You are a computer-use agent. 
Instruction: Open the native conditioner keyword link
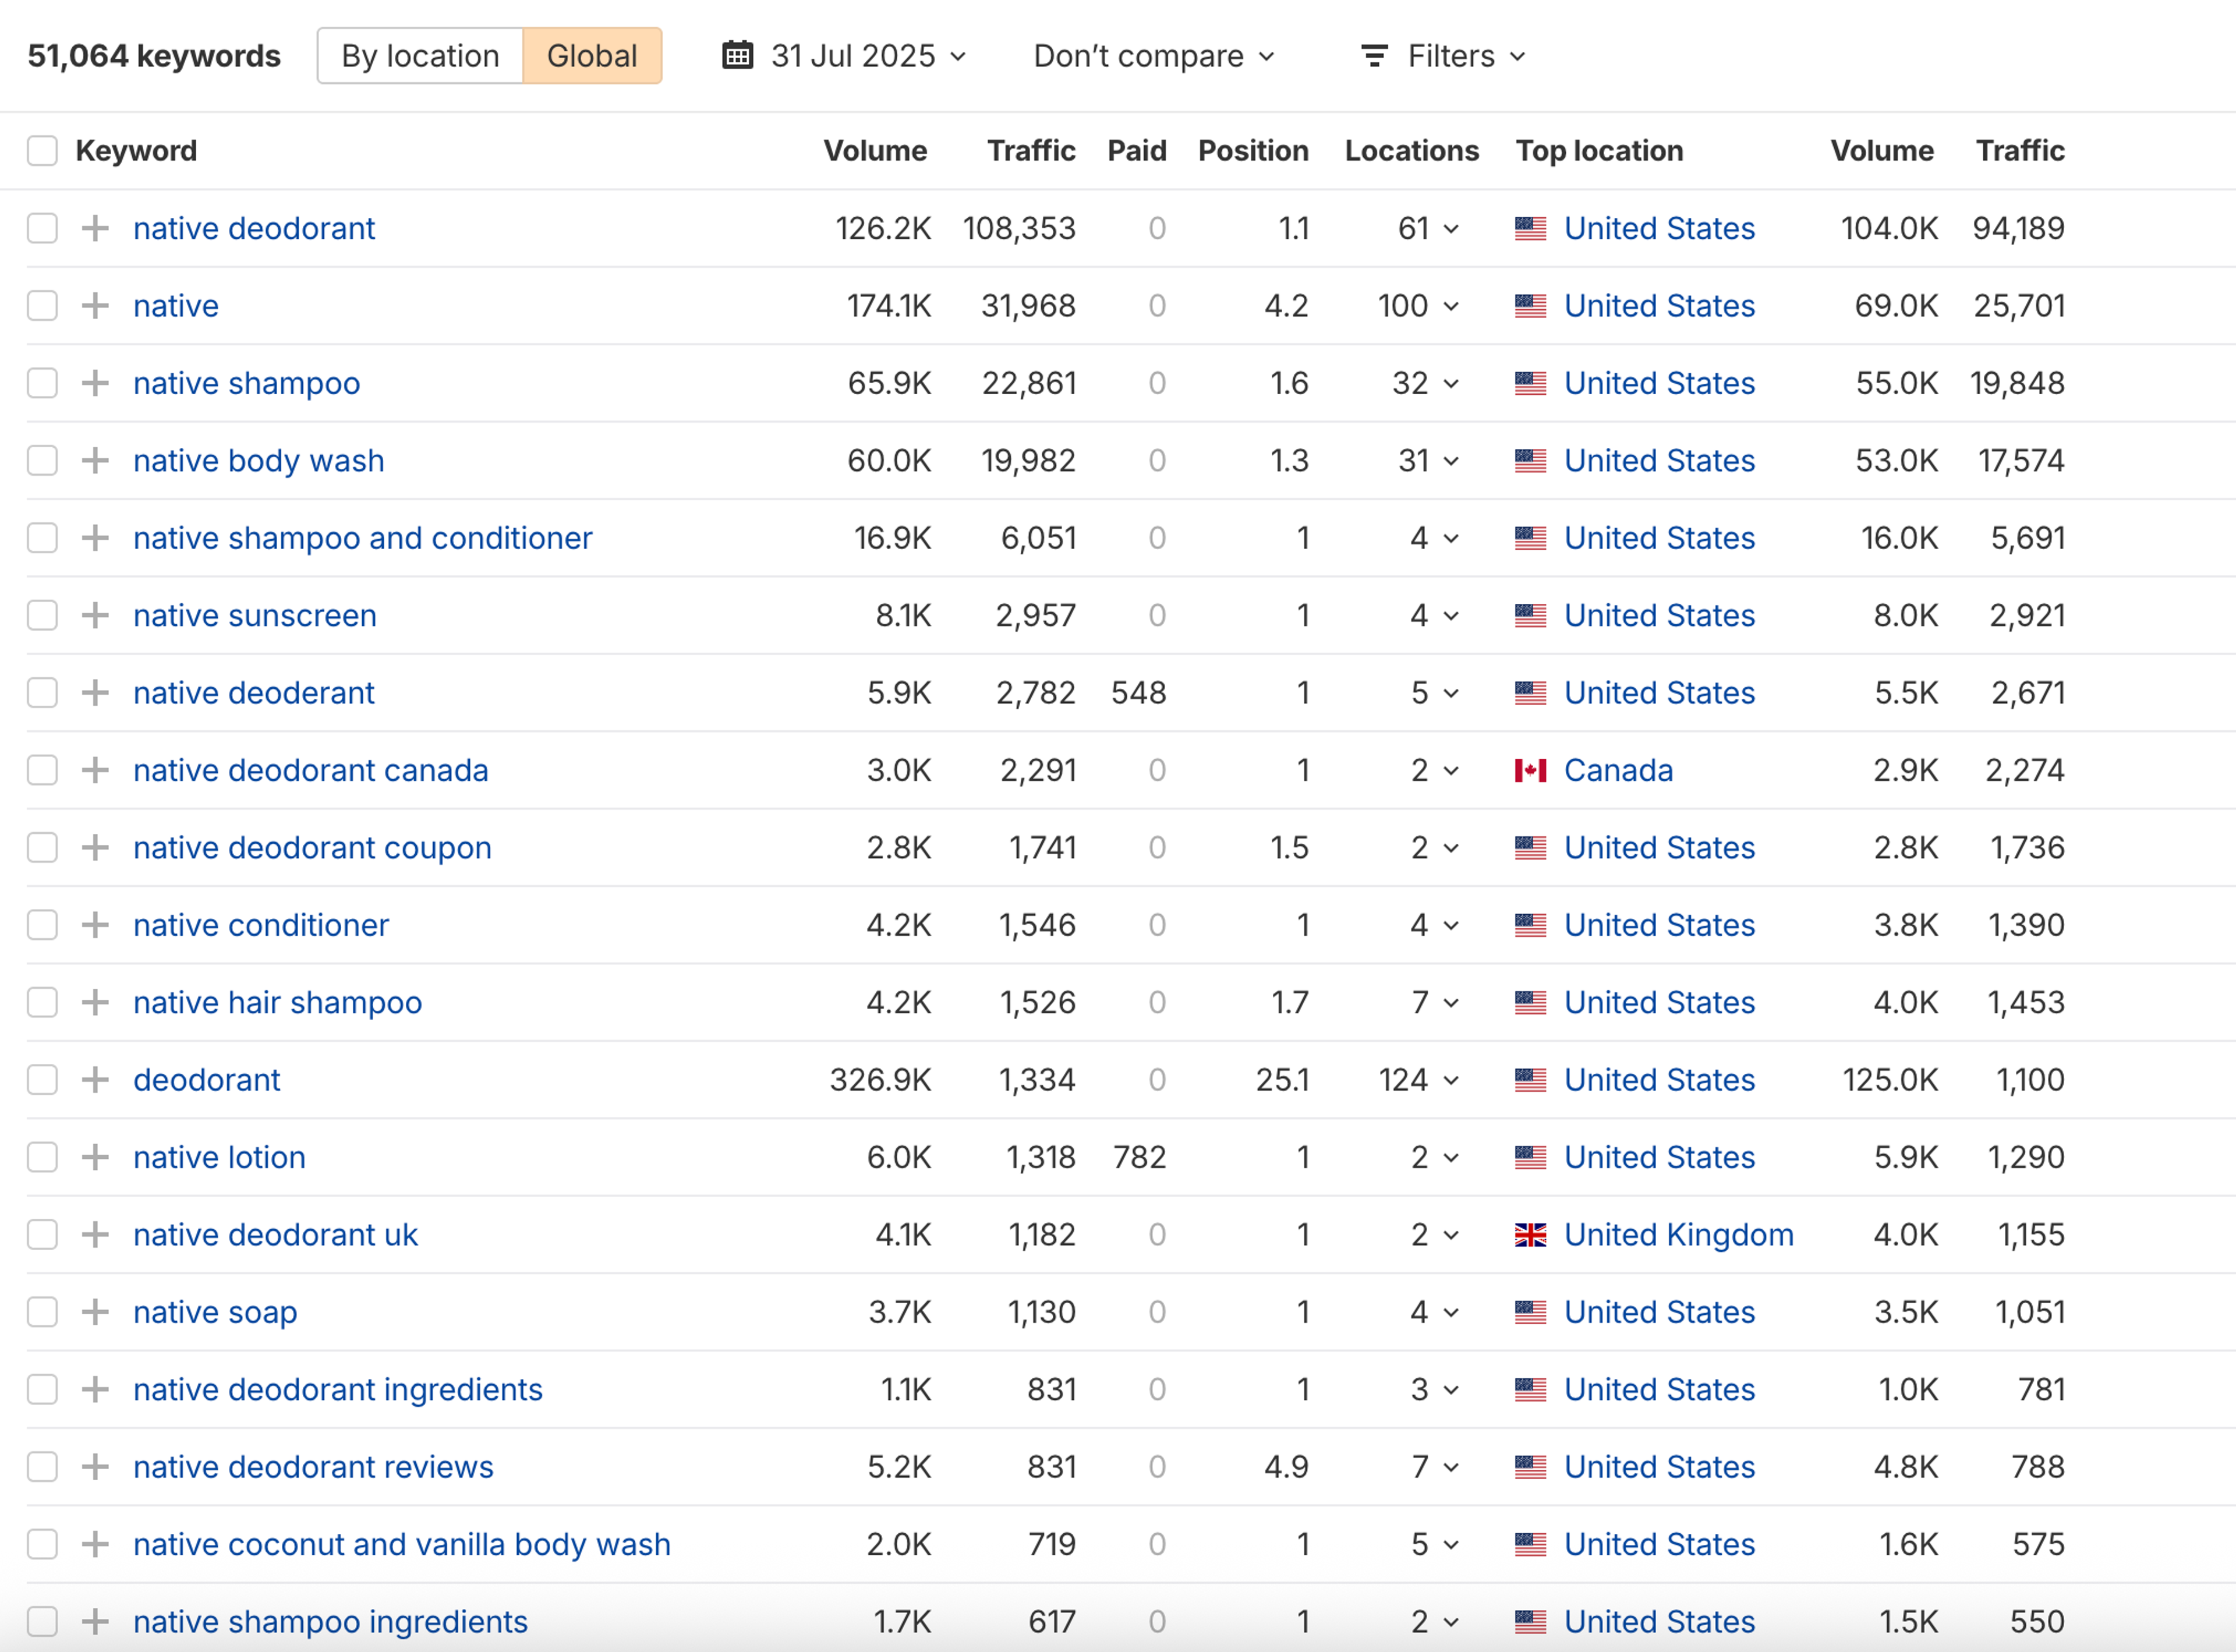coord(261,925)
